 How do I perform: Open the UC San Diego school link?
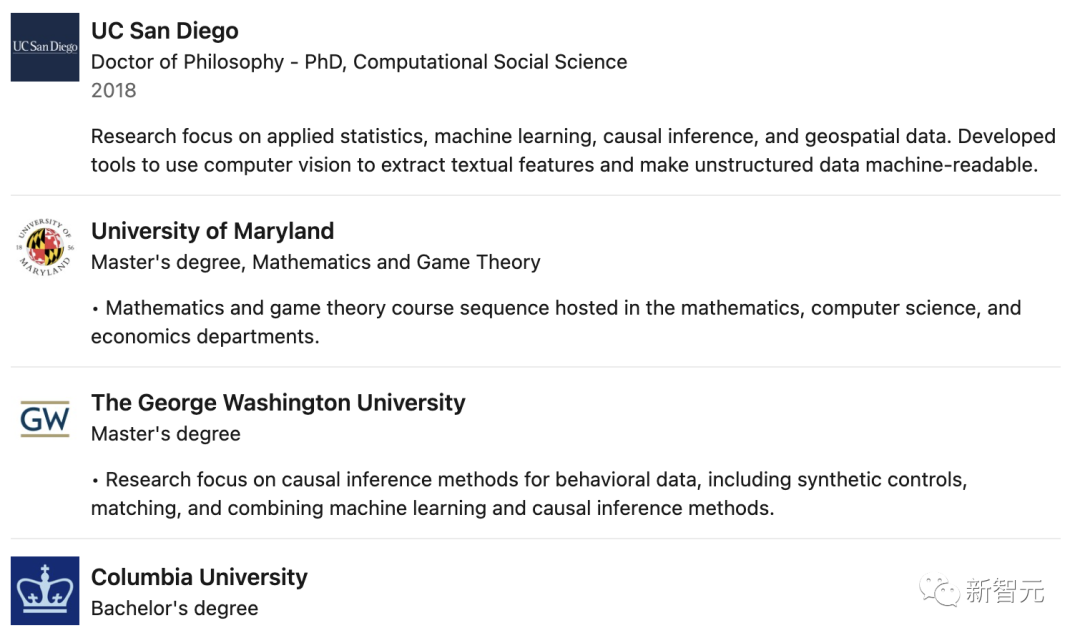164,31
